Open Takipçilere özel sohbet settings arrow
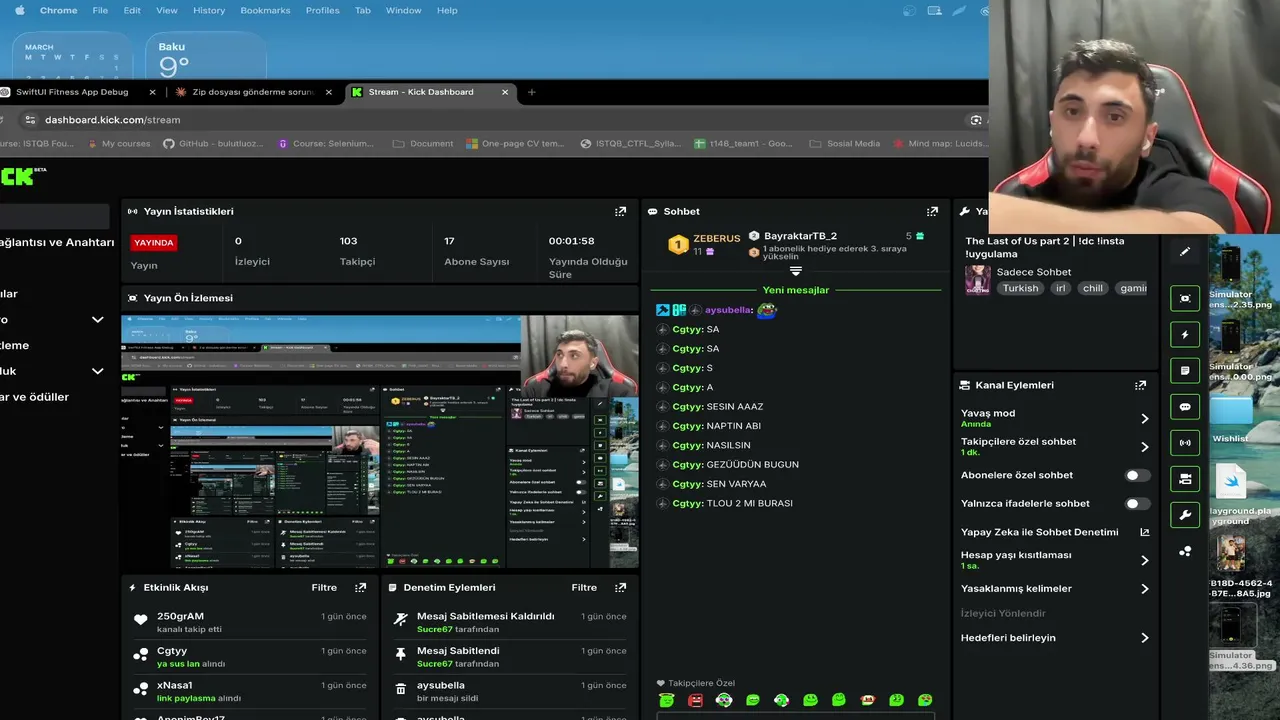Image resolution: width=1280 pixels, height=720 pixels. [1145, 447]
